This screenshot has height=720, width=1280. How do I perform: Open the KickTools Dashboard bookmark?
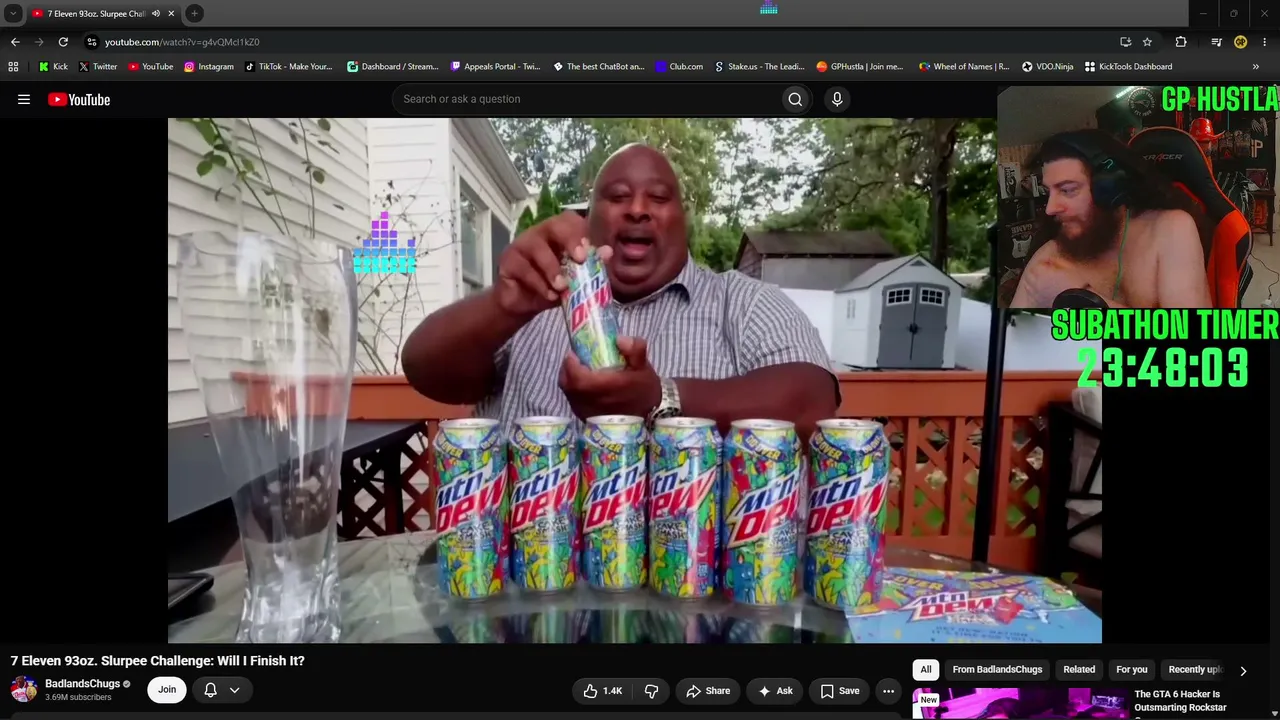(1128, 67)
